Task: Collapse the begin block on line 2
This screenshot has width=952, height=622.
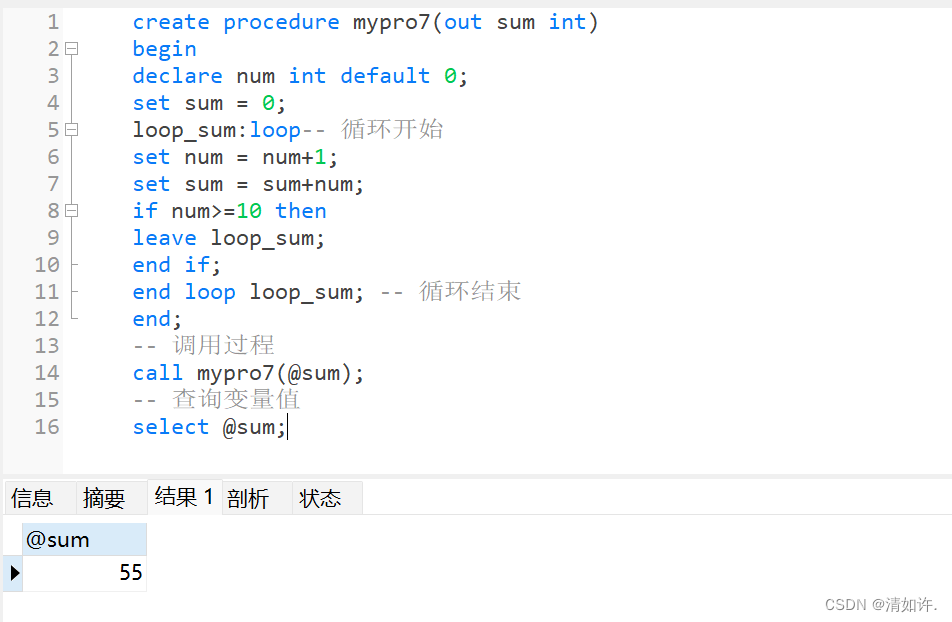Action: click(70, 48)
